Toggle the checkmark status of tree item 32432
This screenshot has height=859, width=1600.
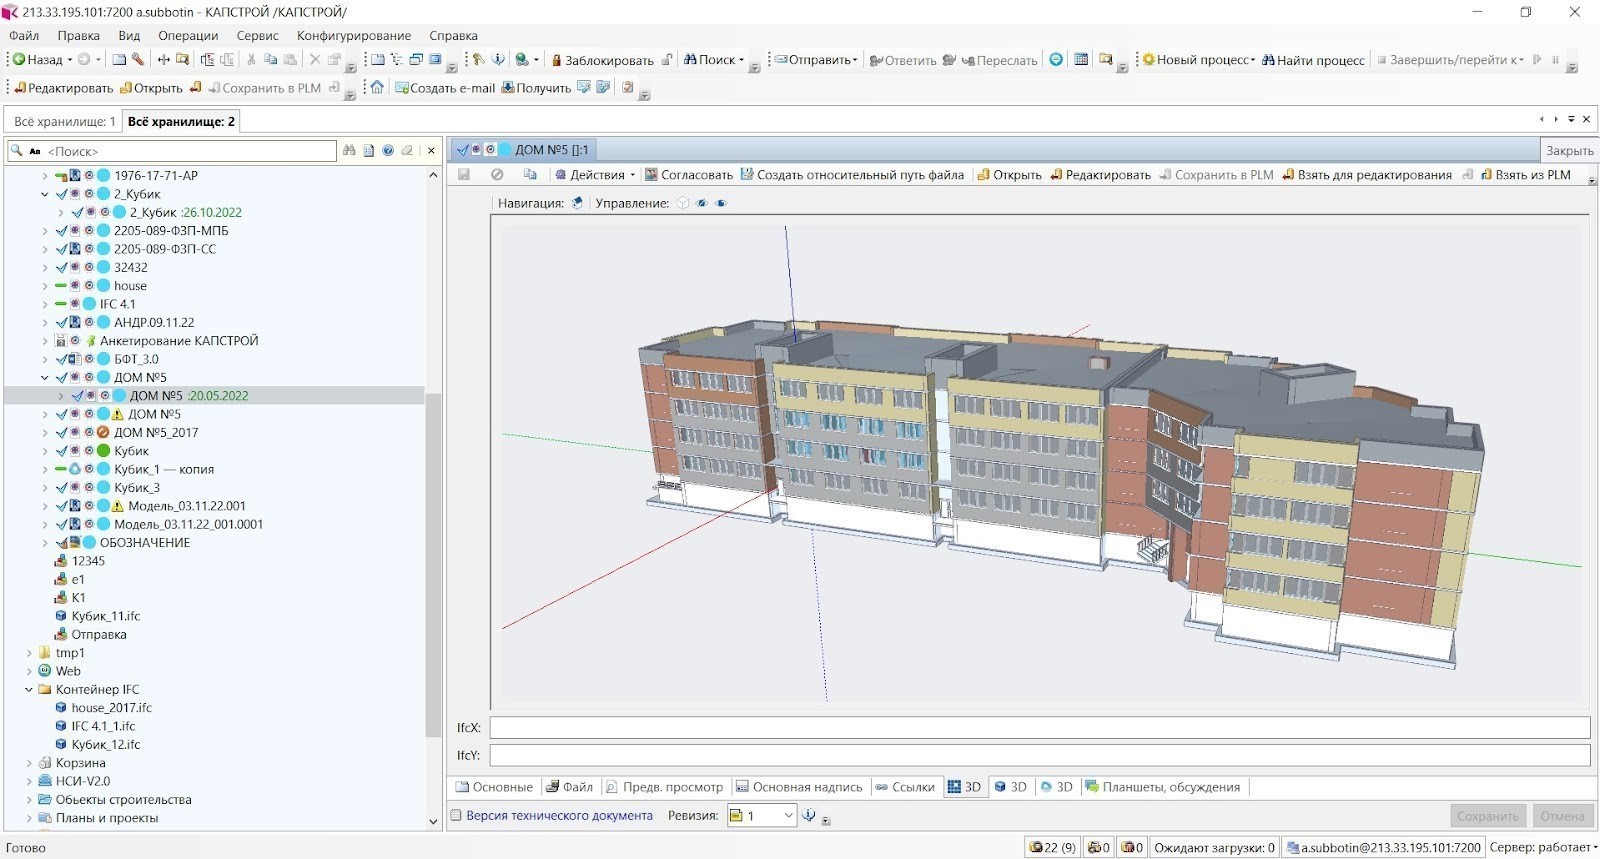(x=62, y=268)
